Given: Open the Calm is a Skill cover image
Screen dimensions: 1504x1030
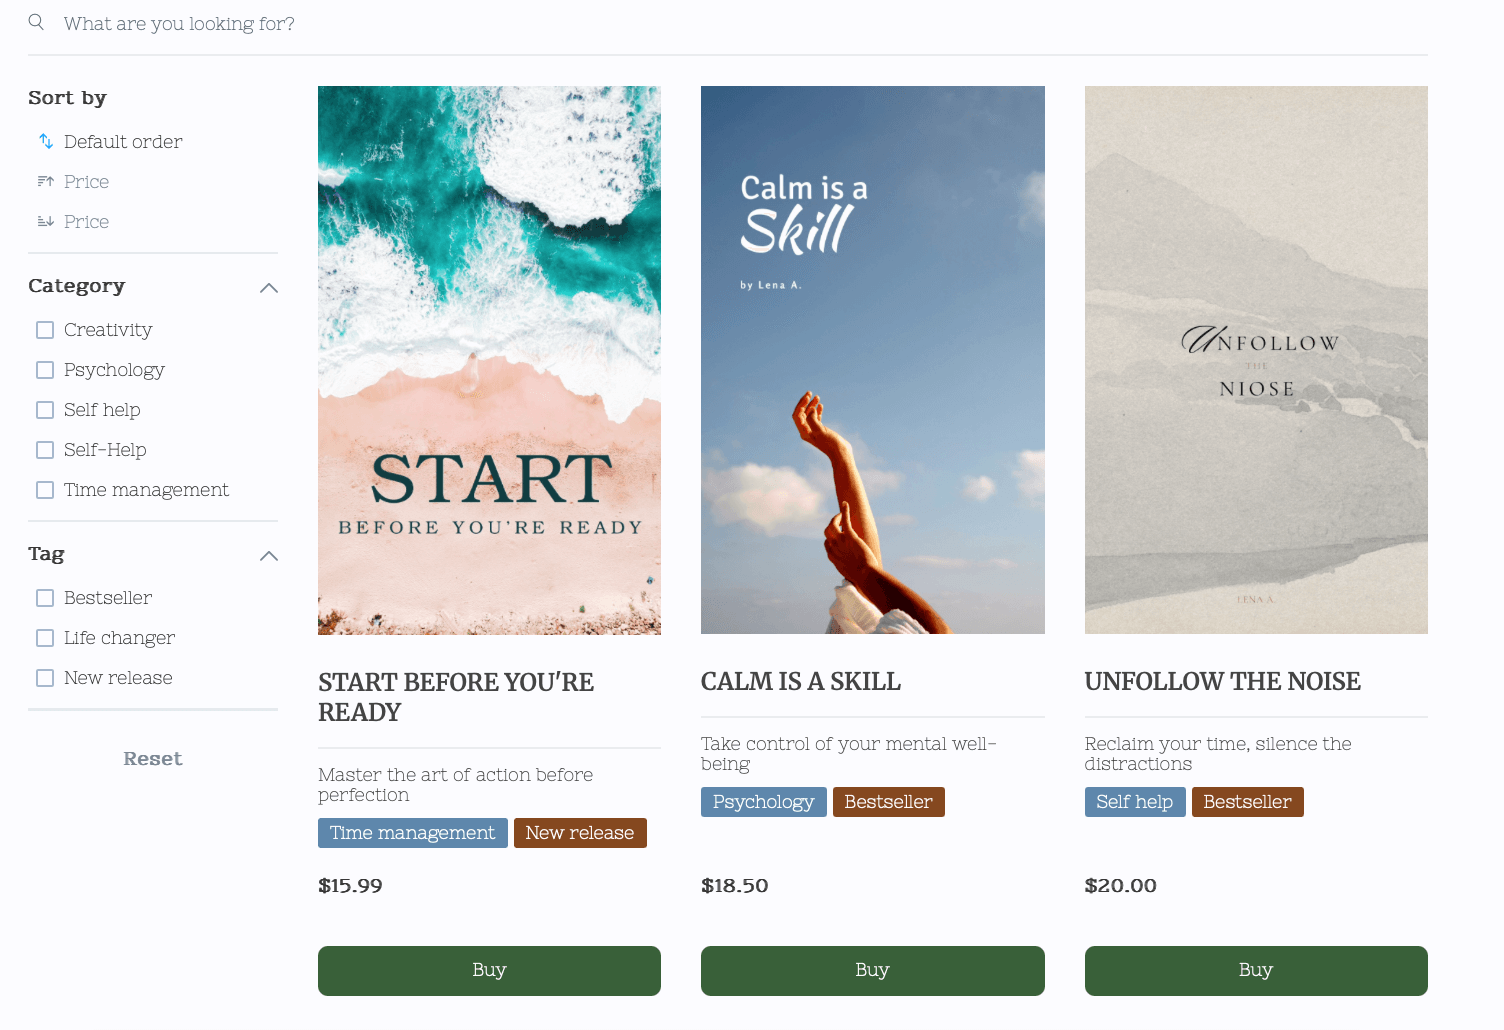Looking at the screenshot, I should coord(872,360).
